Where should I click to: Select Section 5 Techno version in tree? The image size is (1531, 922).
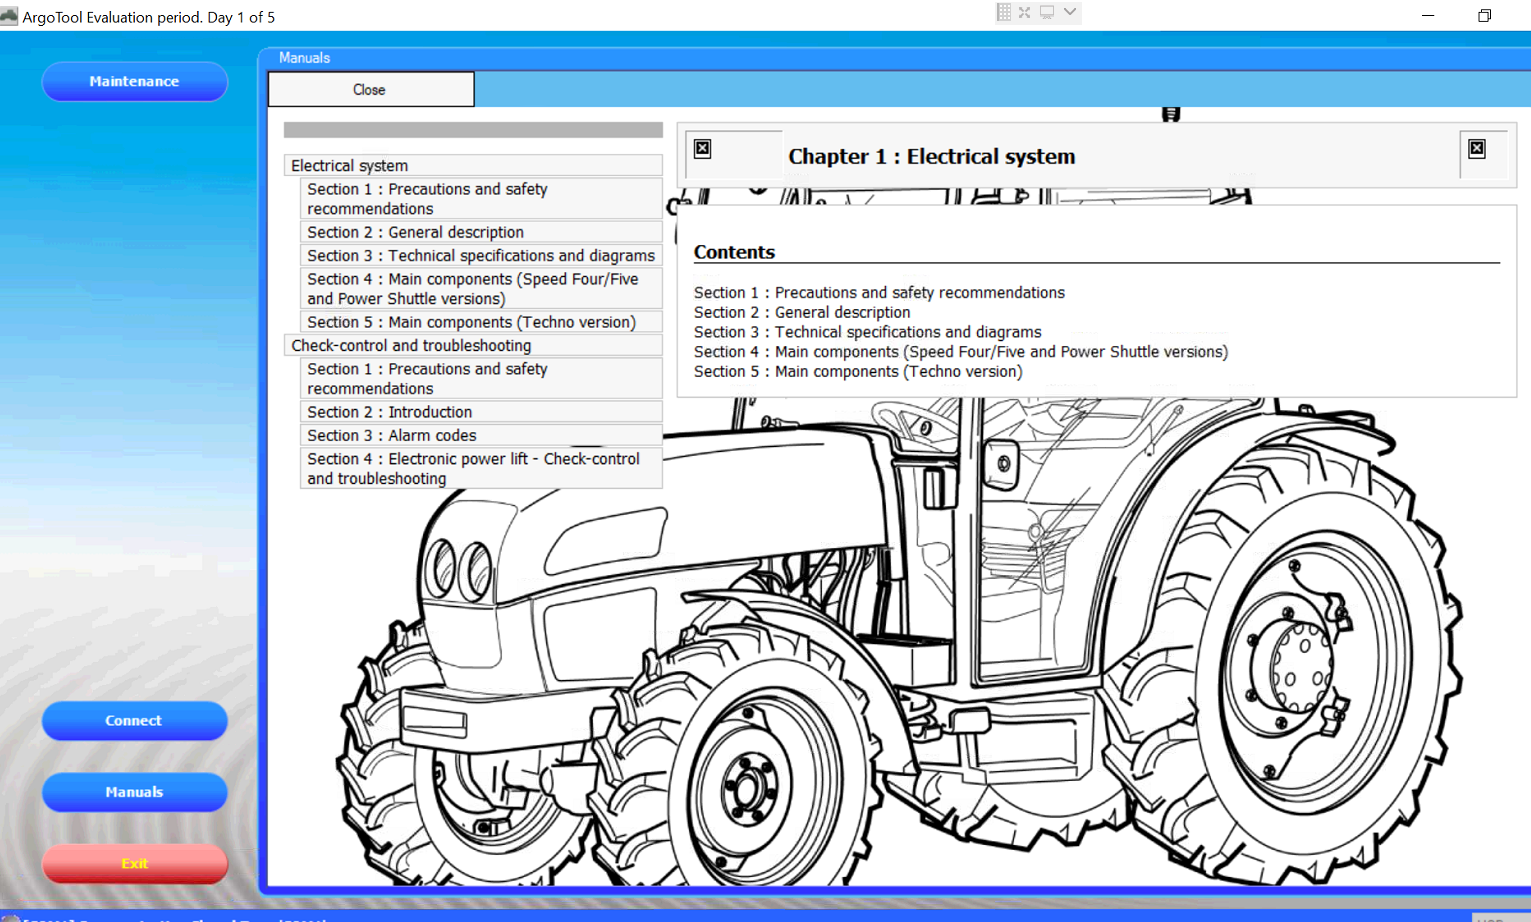pyautogui.click(x=471, y=322)
